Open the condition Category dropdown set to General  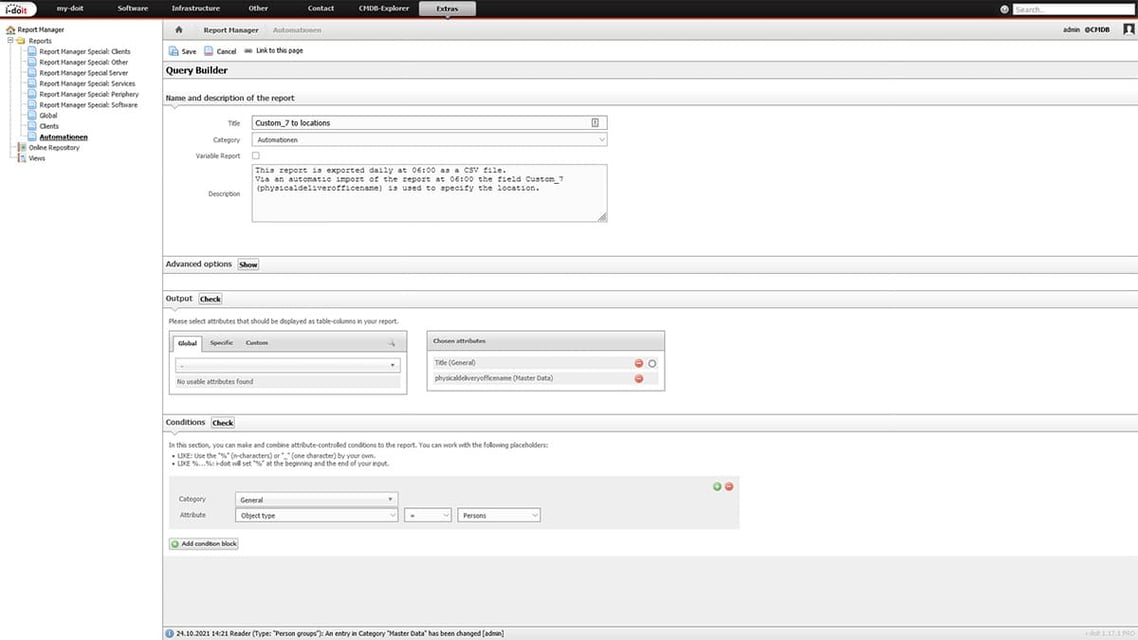[x=316, y=499]
